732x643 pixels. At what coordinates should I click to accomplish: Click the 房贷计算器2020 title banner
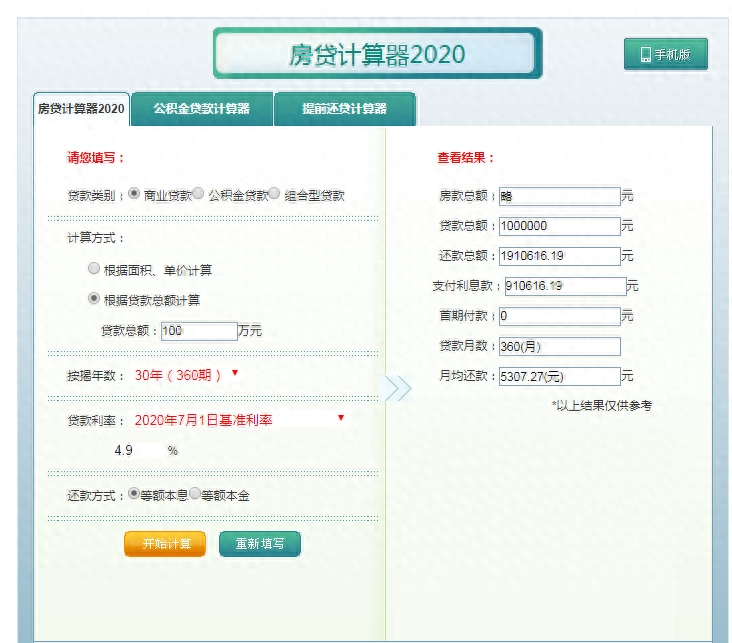click(x=378, y=54)
